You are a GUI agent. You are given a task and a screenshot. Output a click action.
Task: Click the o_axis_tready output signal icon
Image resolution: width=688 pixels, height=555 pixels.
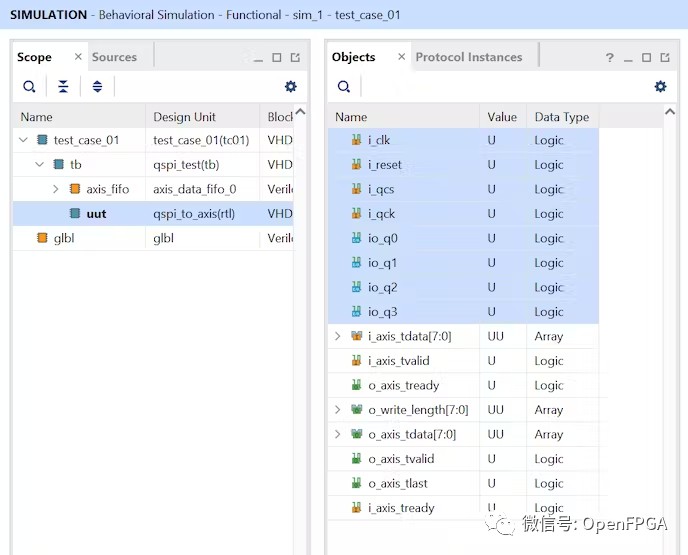357,385
